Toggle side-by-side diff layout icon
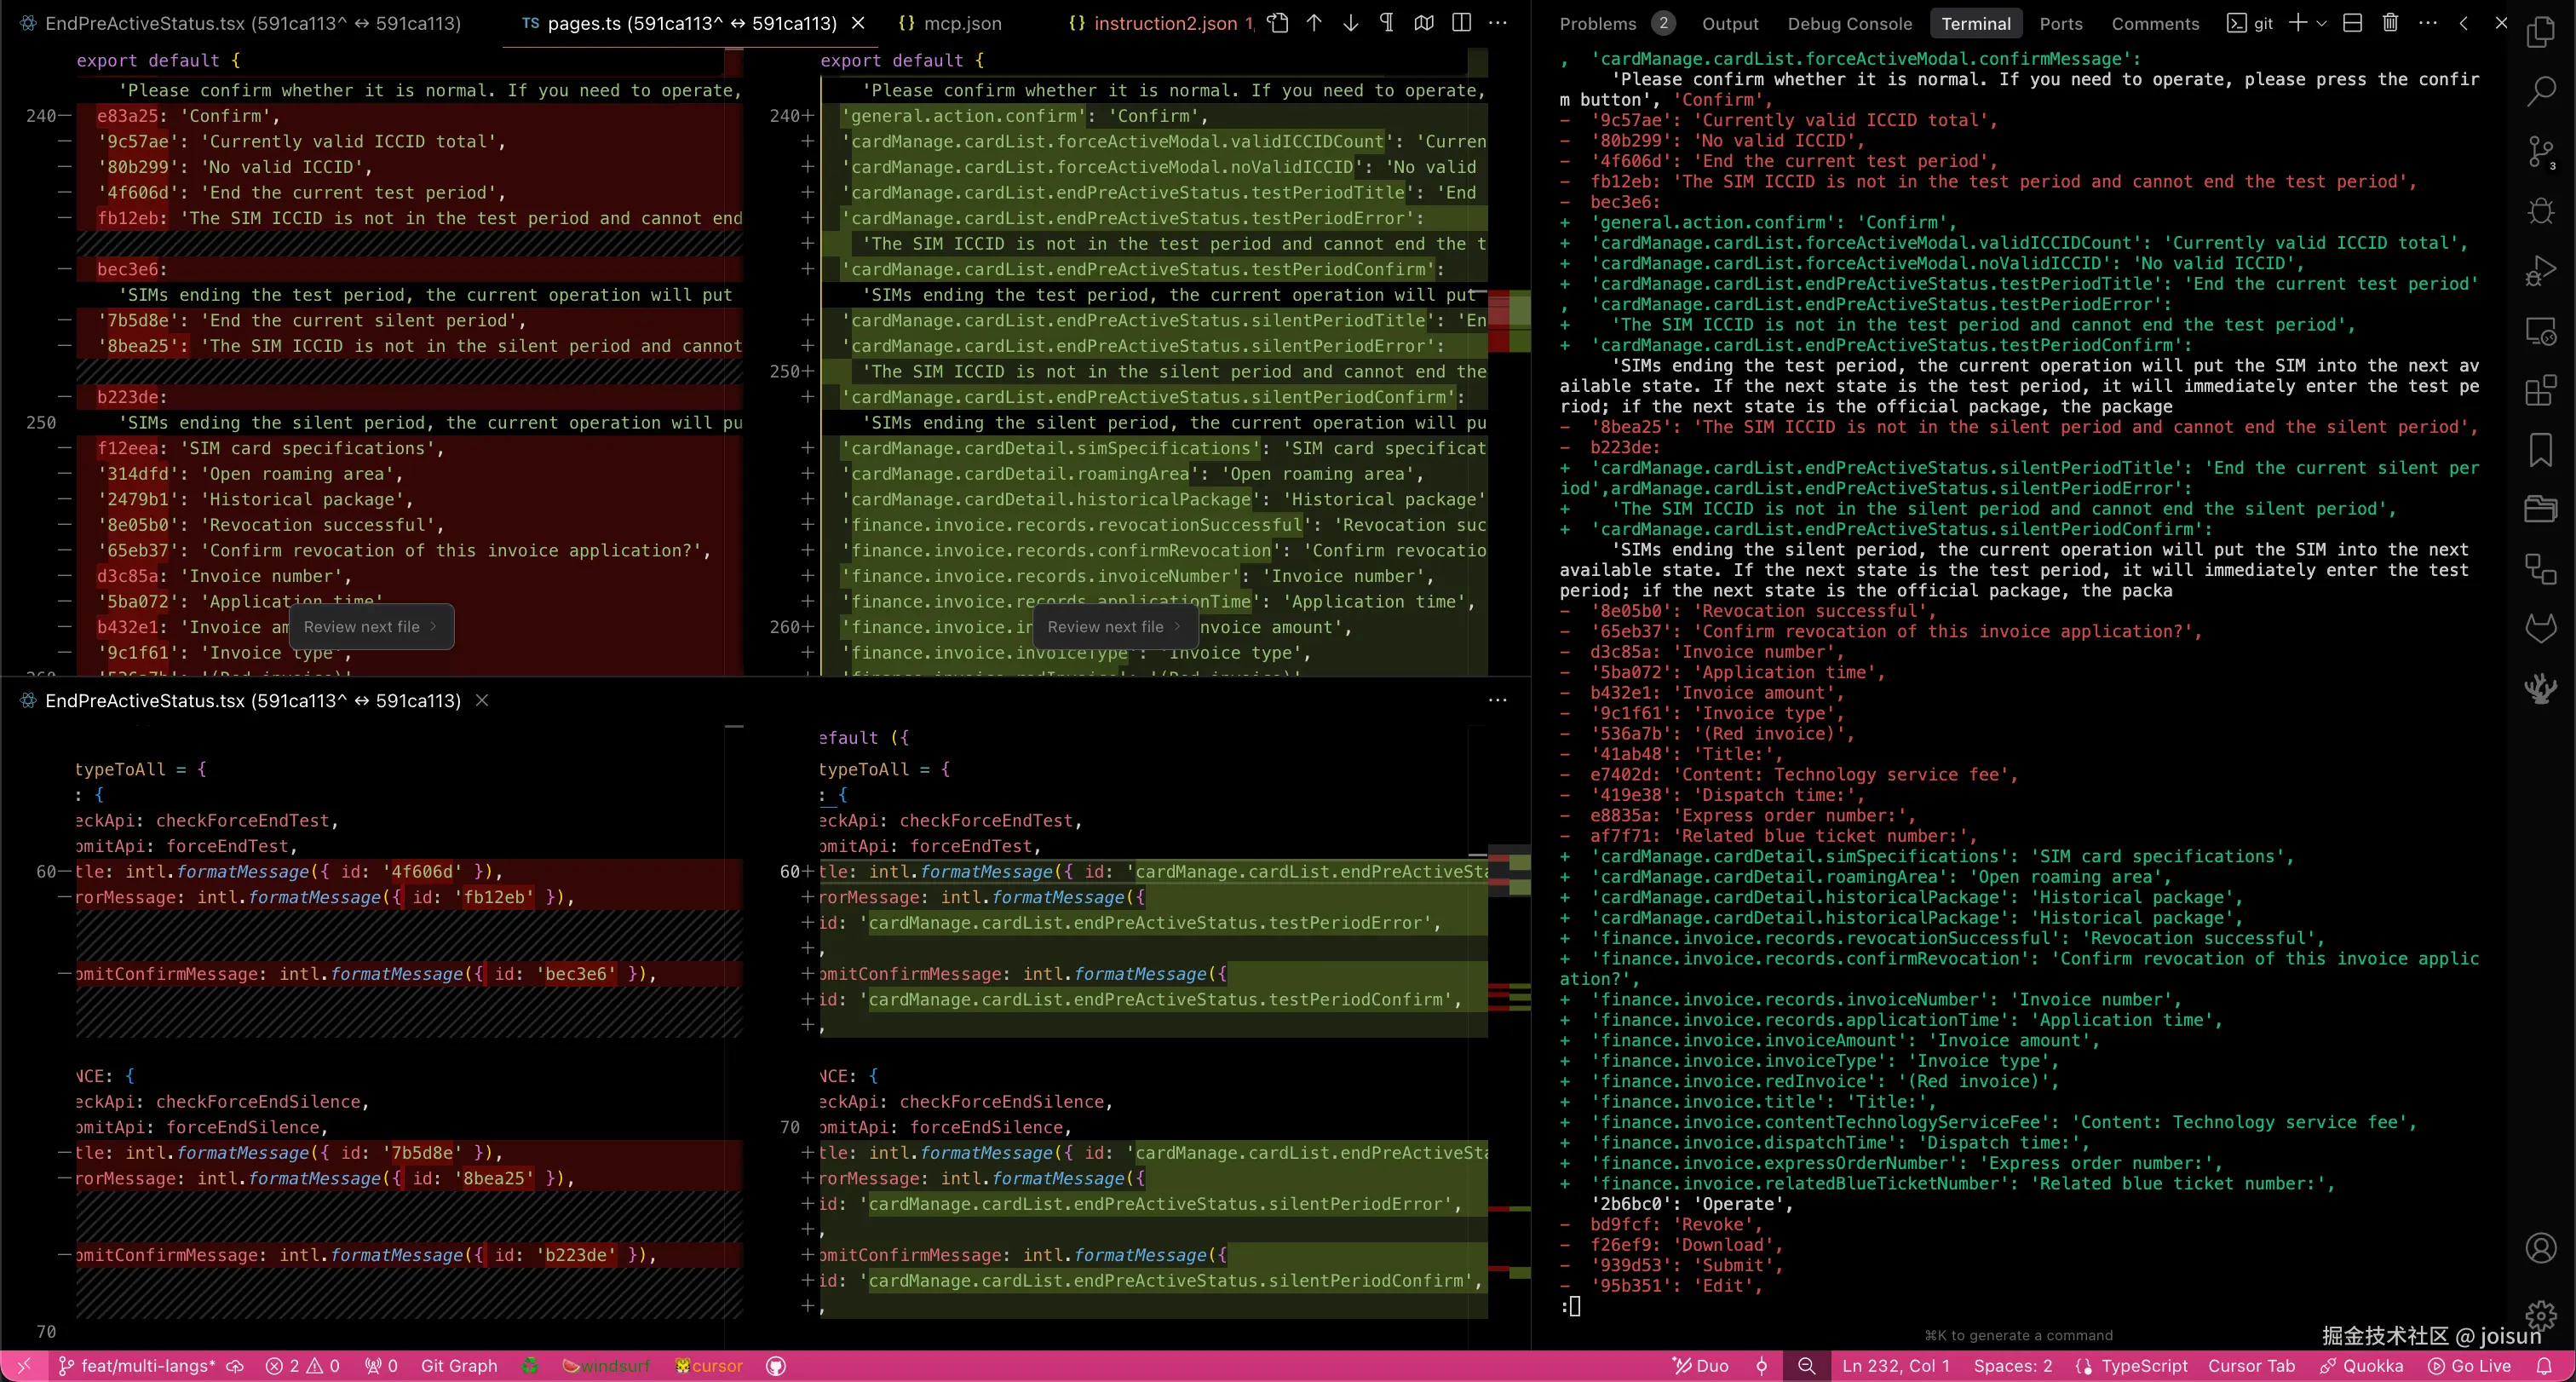This screenshot has height=1382, width=2576. 1461,23
